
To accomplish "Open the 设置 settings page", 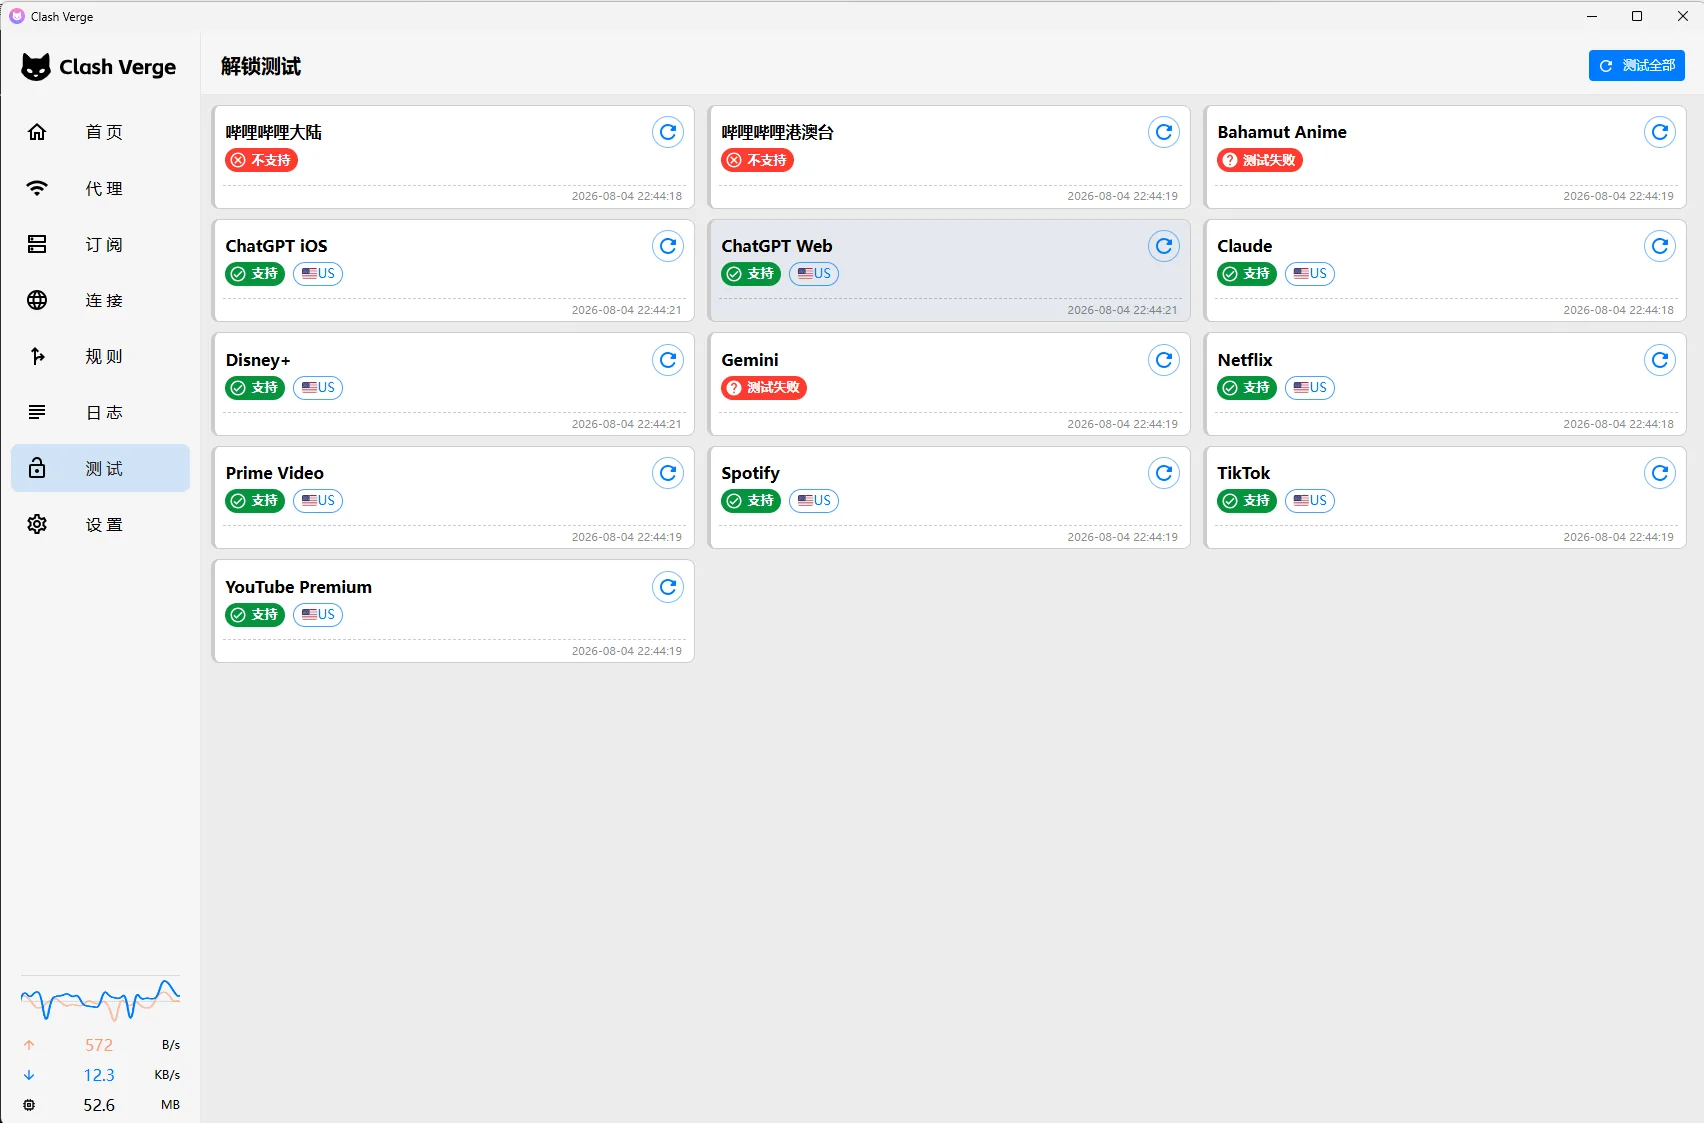I will [100, 524].
